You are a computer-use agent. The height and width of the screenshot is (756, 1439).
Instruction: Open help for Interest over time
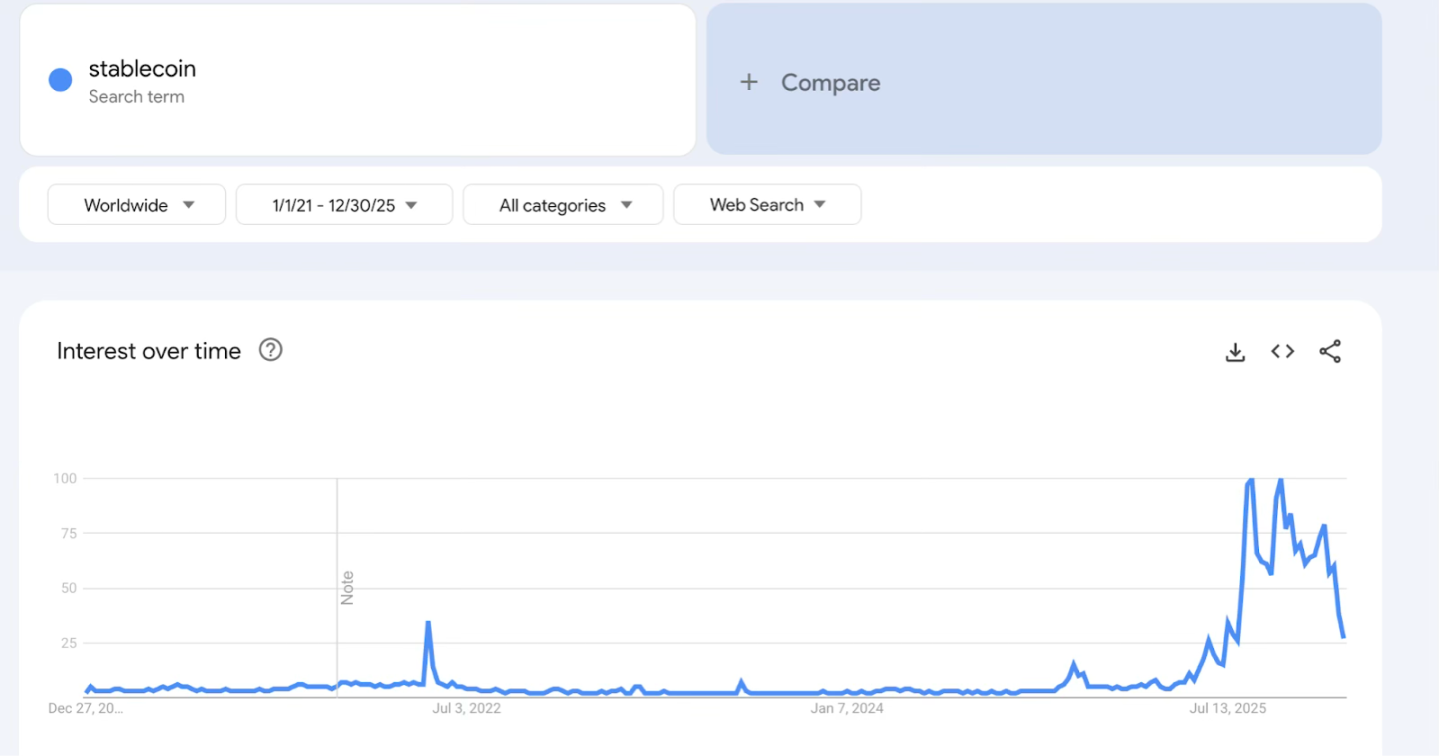270,350
